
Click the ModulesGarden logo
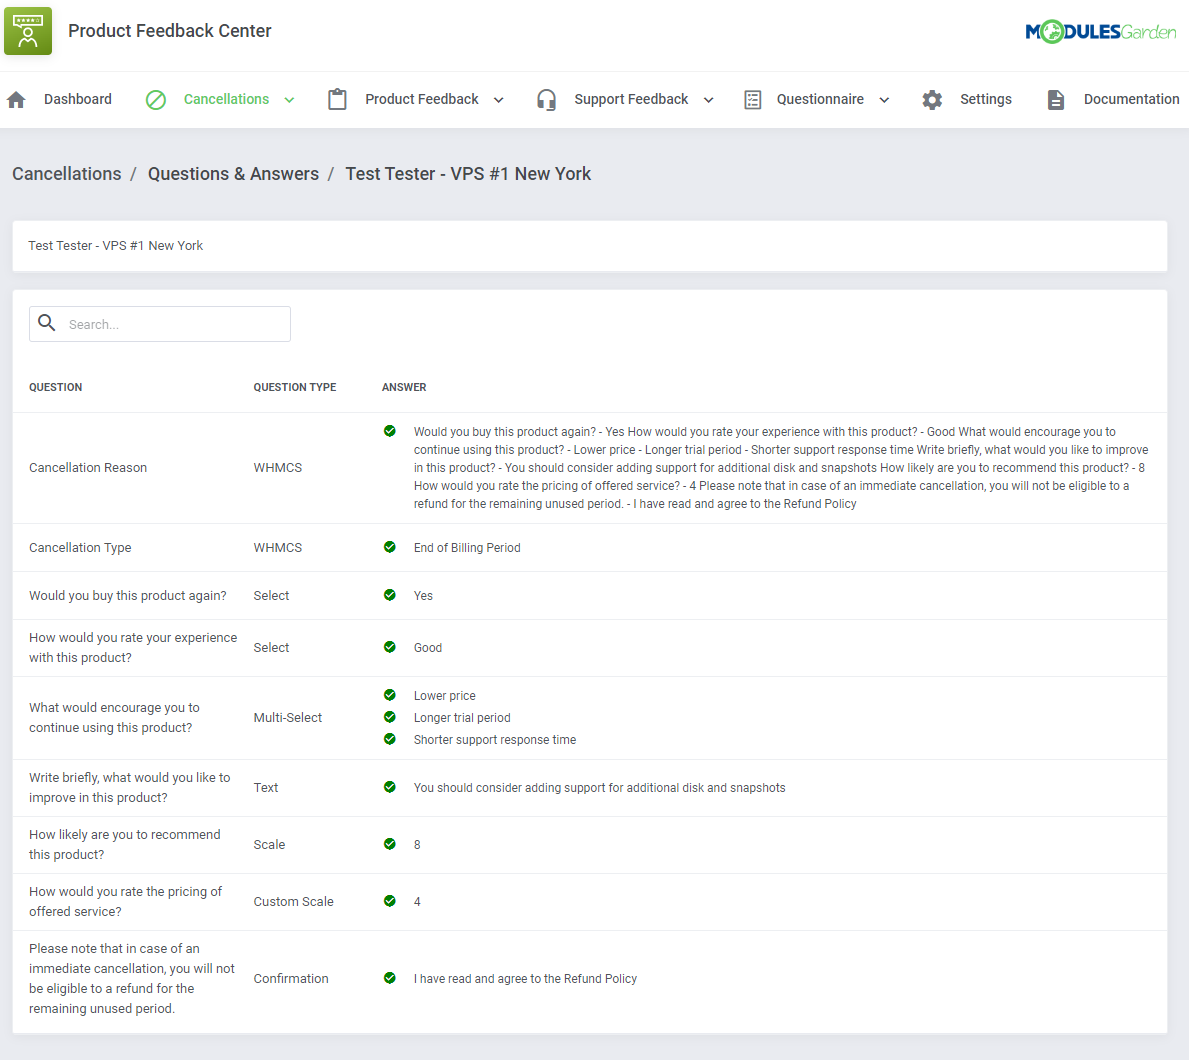pyautogui.click(x=1100, y=32)
